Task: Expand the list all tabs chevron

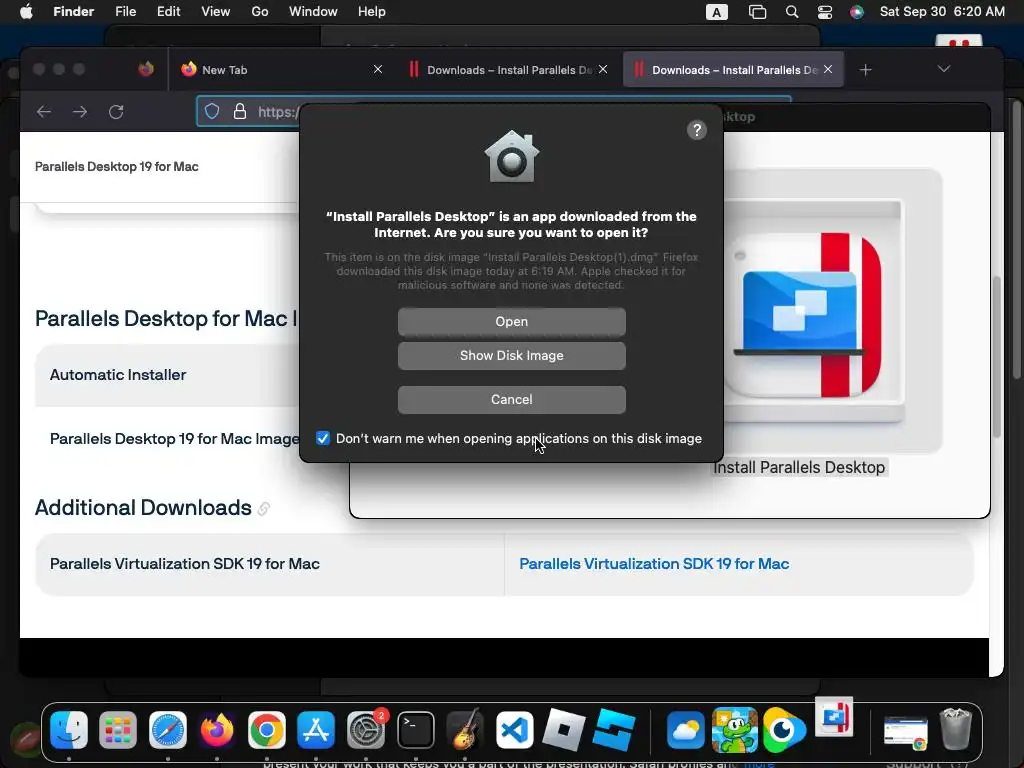Action: tap(944, 69)
